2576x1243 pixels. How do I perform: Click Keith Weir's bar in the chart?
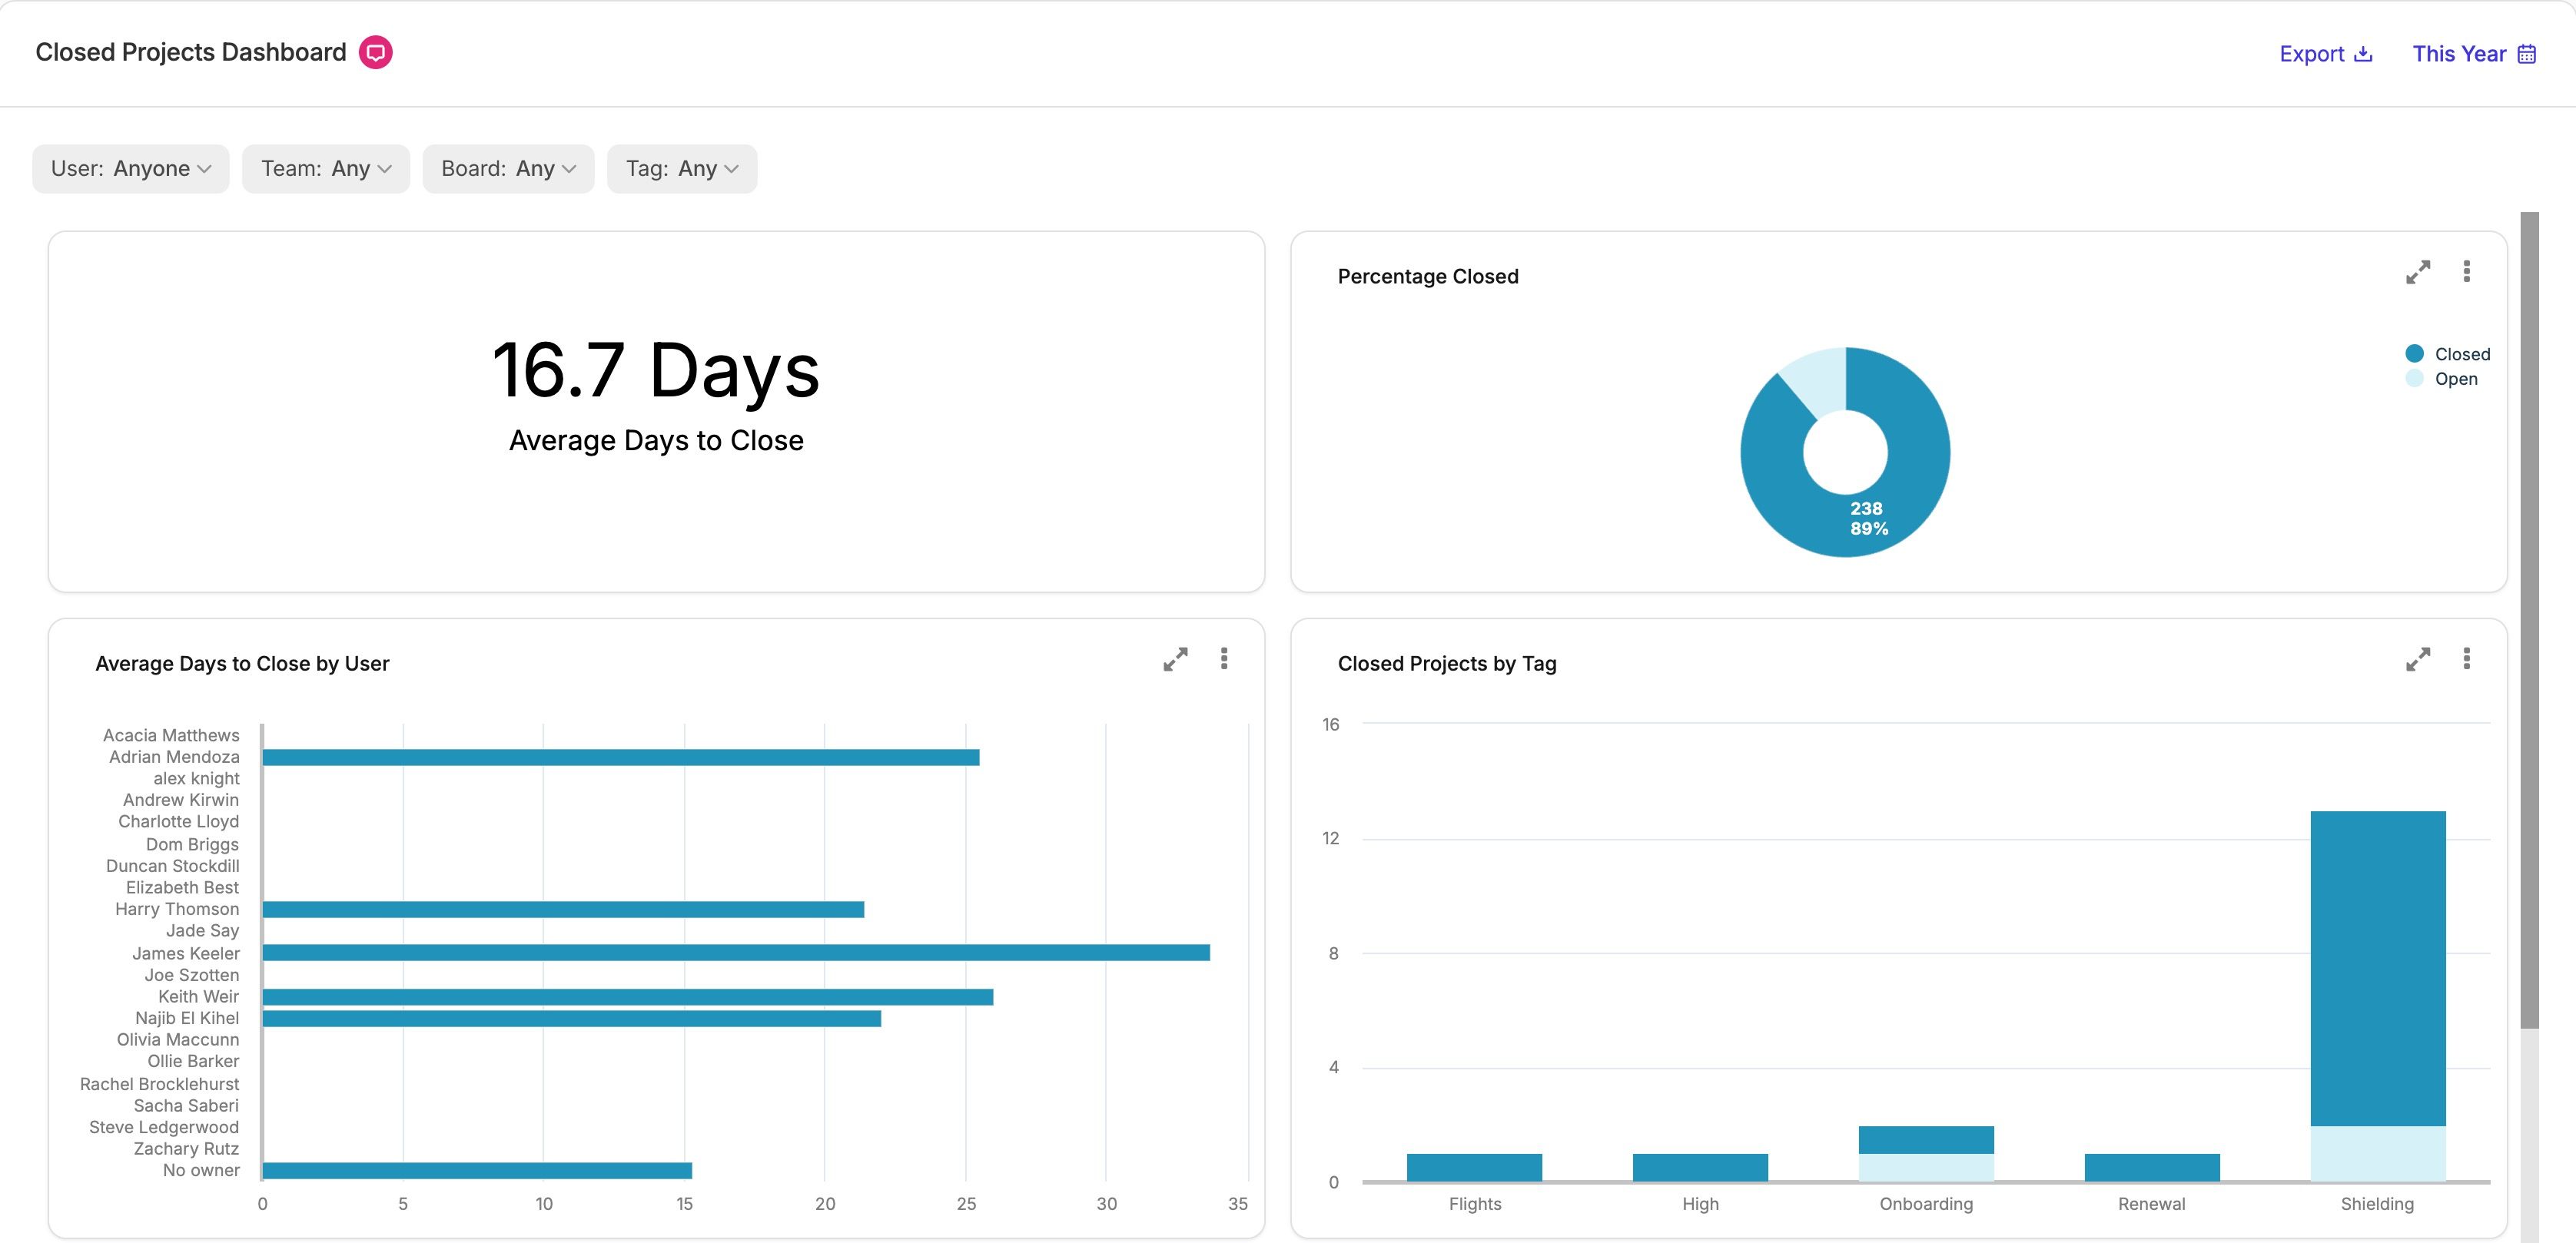[x=628, y=997]
